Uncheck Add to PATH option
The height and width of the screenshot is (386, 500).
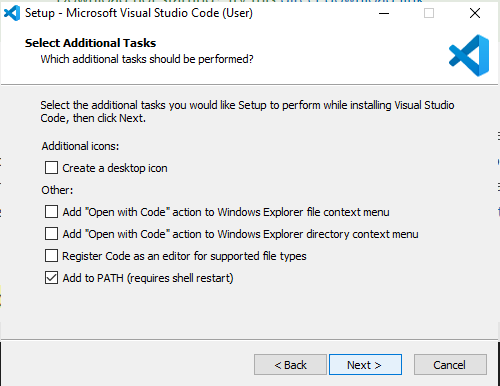pyautogui.click(x=51, y=278)
